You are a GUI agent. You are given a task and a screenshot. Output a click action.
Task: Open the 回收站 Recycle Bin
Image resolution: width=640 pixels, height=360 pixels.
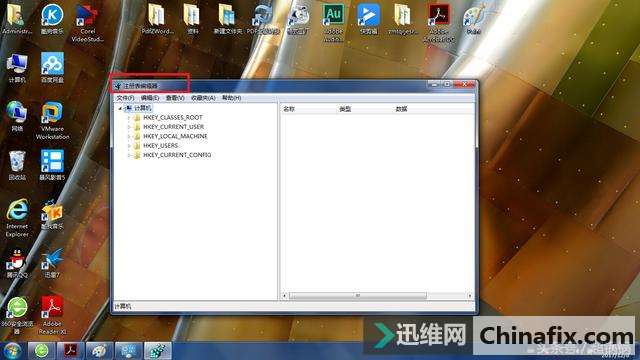(17, 165)
